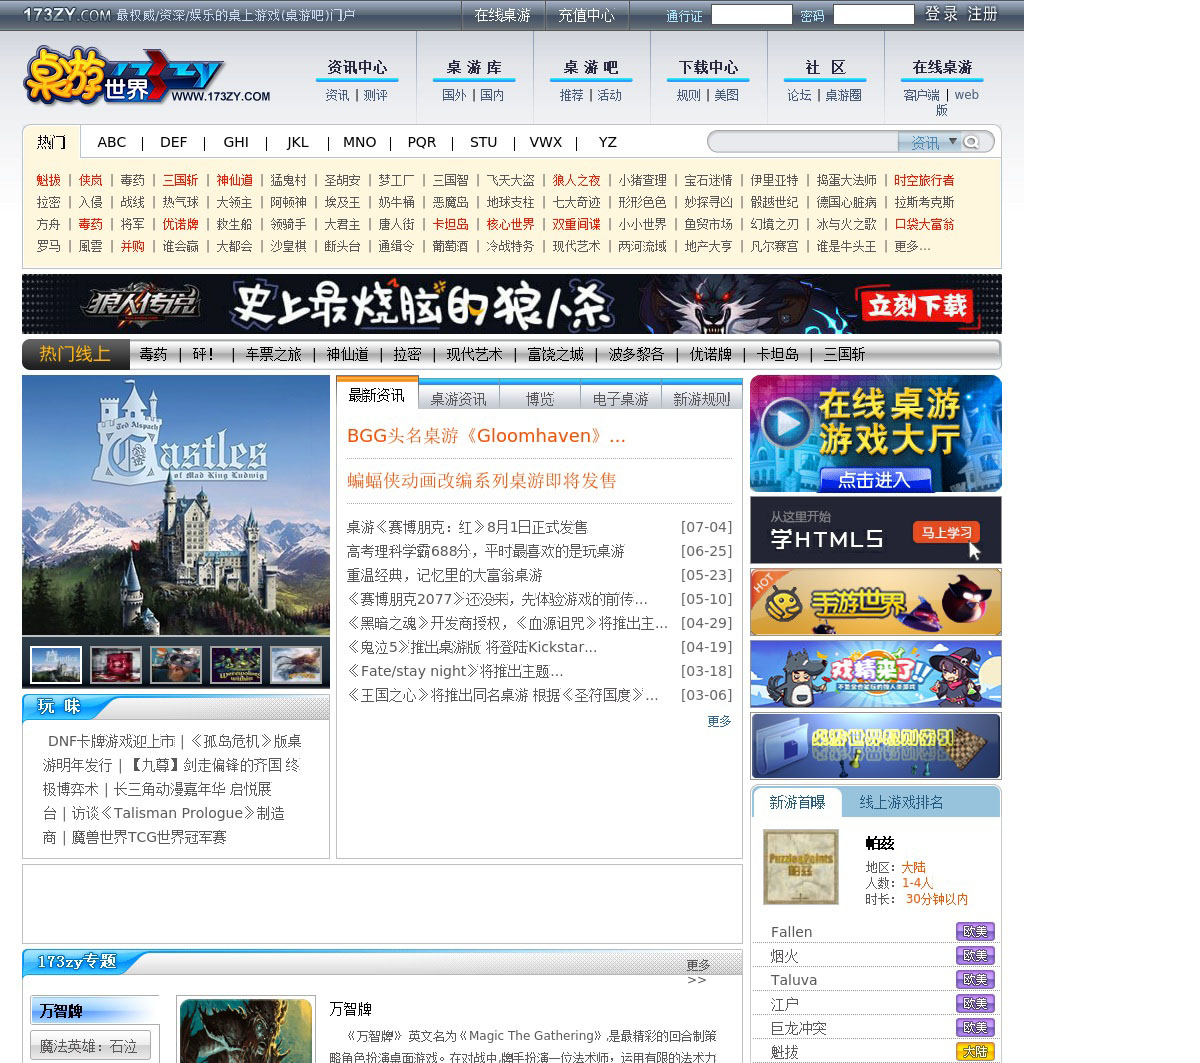
Task: Open the 资讯 search category dropdown
Action: [952, 142]
